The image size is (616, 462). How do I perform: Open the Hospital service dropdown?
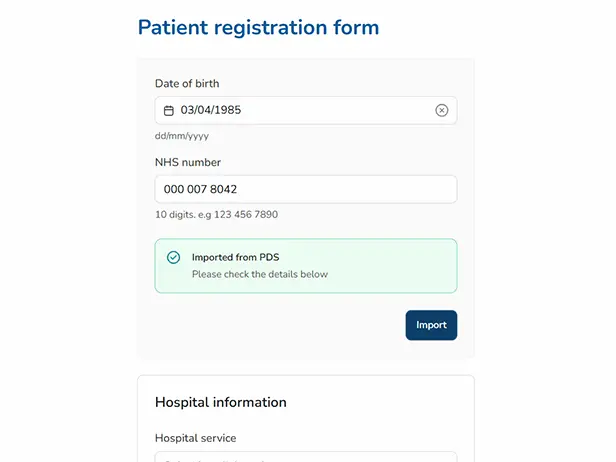(305, 457)
